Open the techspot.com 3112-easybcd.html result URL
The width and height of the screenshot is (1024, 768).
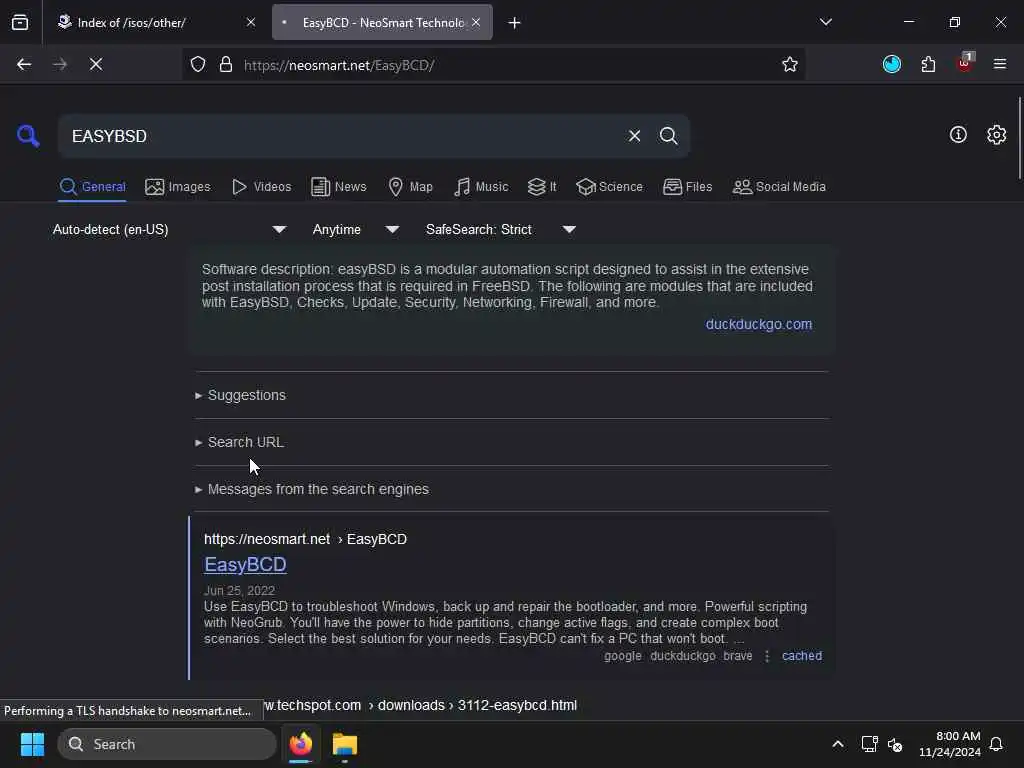pyautogui.click(x=421, y=705)
